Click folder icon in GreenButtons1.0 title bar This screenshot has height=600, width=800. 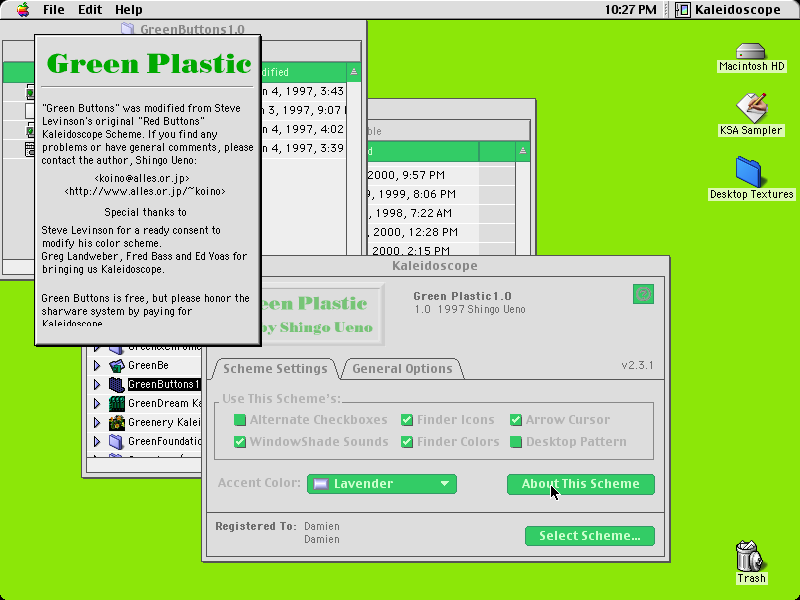[128, 29]
